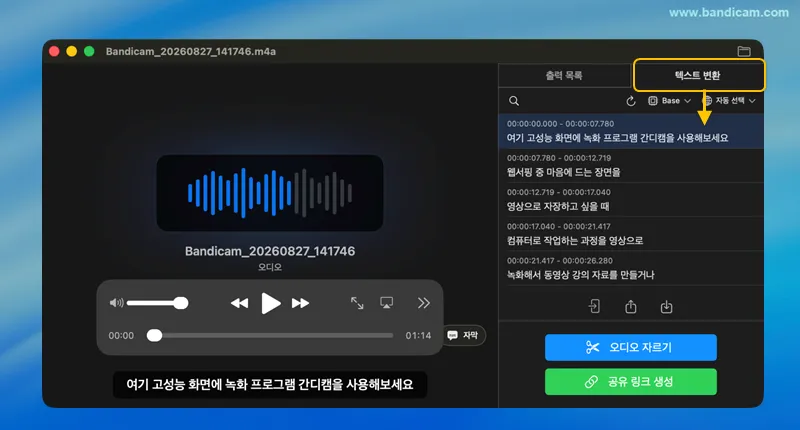Click the audio waveform thumbnail
Screen dimensions: 800x430
[270, 193]
